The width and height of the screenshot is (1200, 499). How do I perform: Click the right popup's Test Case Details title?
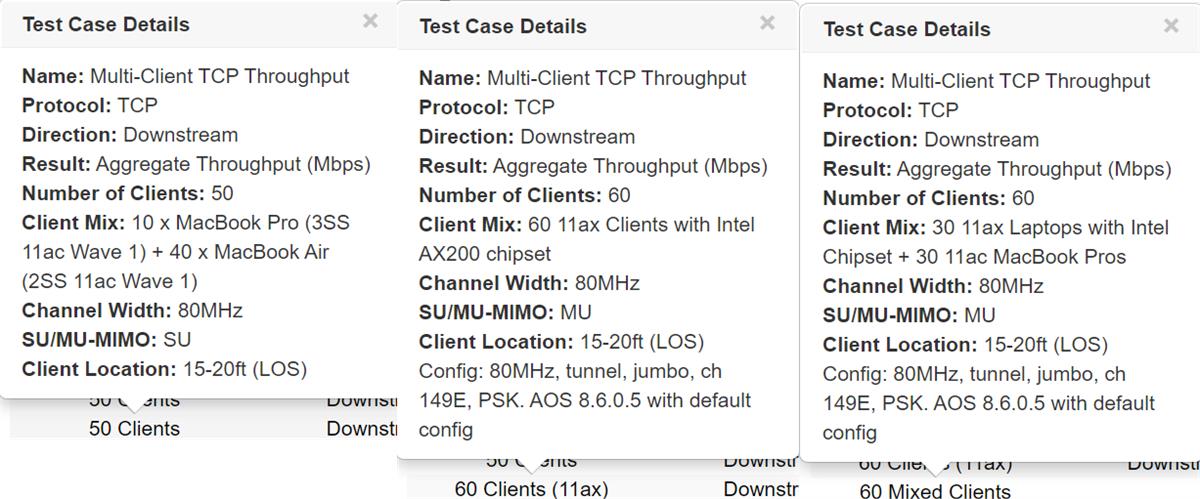(907, 29)
